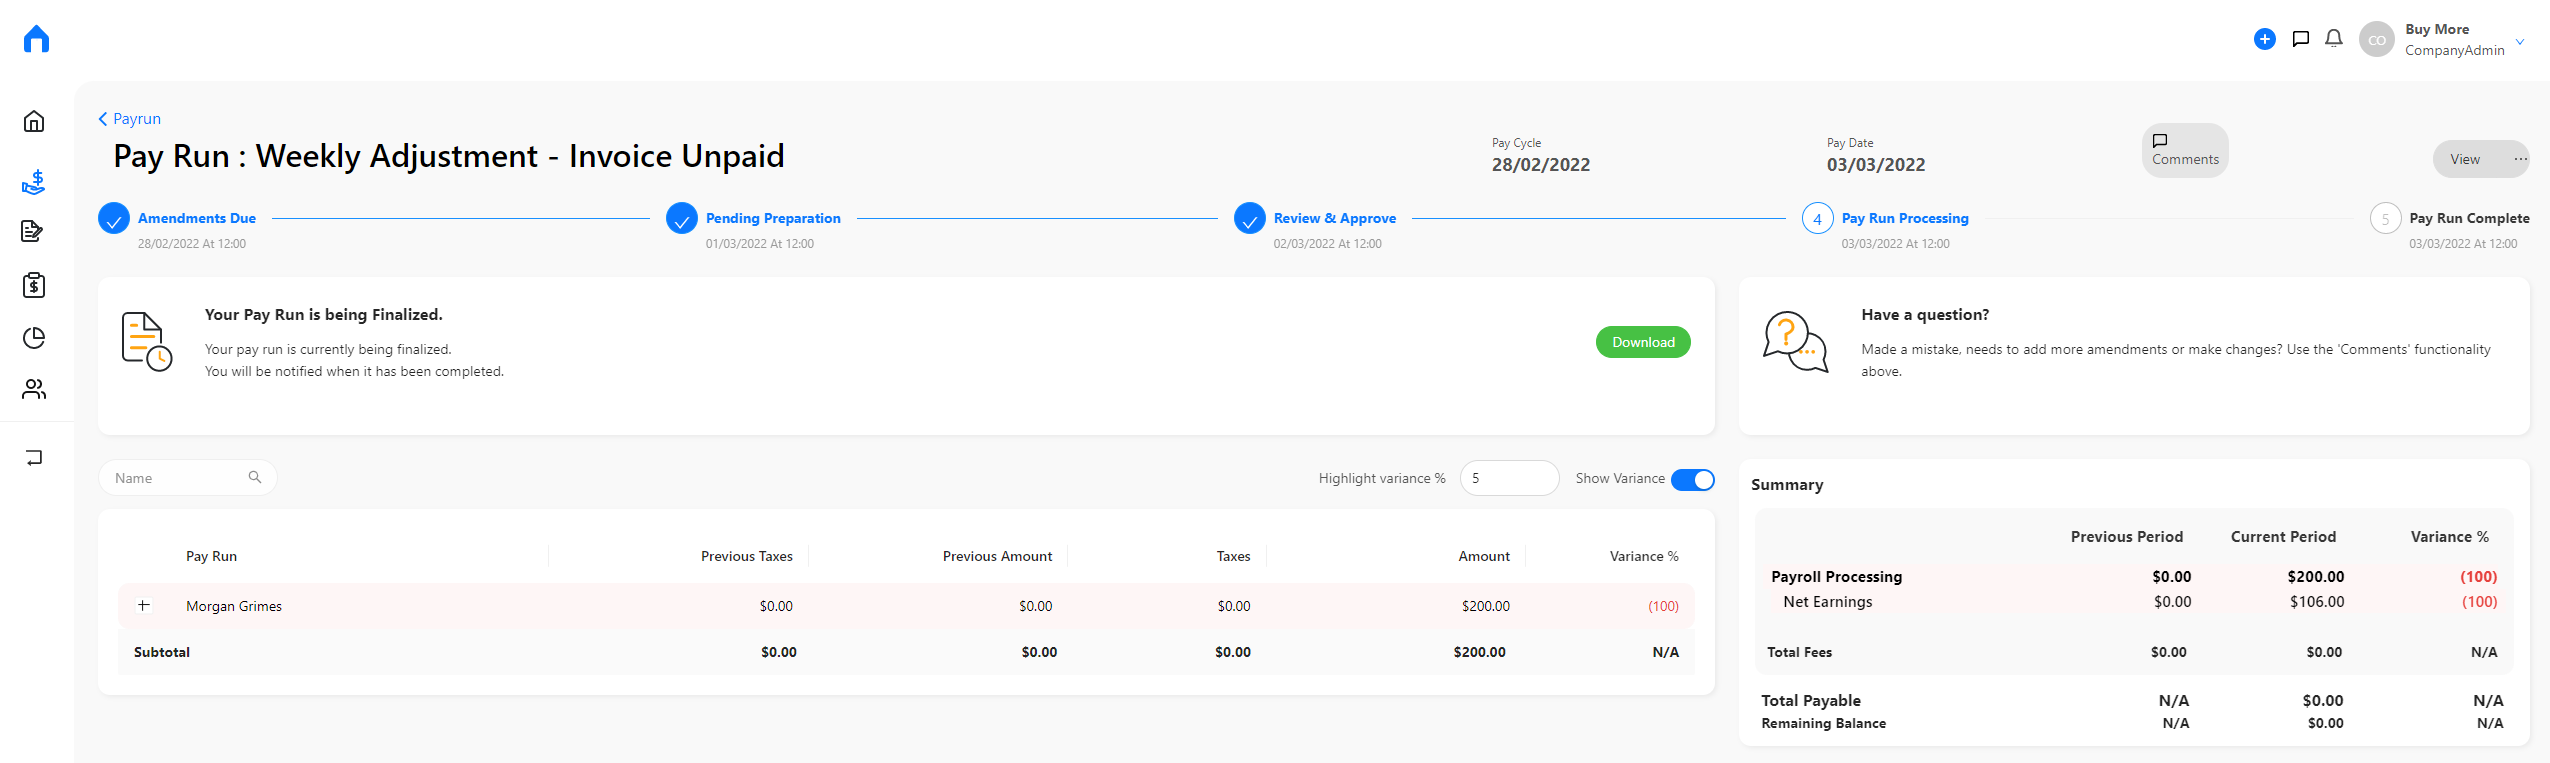
Task: Open the Home sidebar icon
Action: tap(34, 121)
